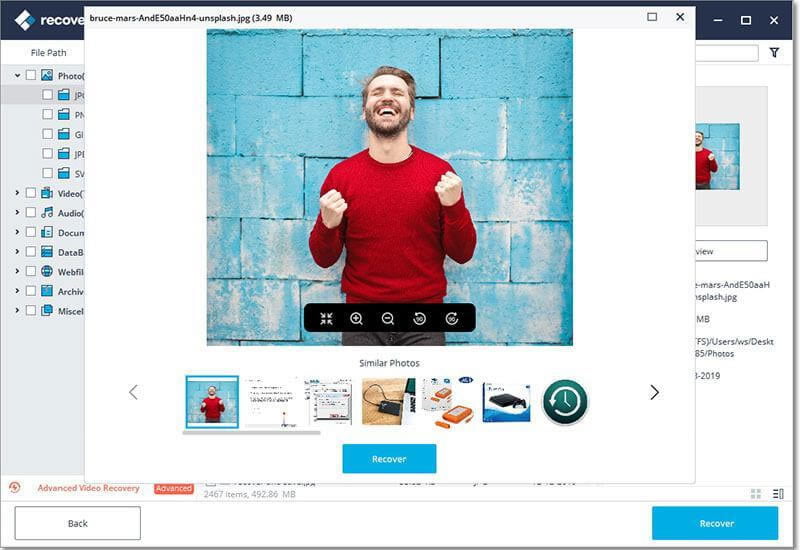Click the fit-to-window icon in preview toolbar

(x=326, y=318)
